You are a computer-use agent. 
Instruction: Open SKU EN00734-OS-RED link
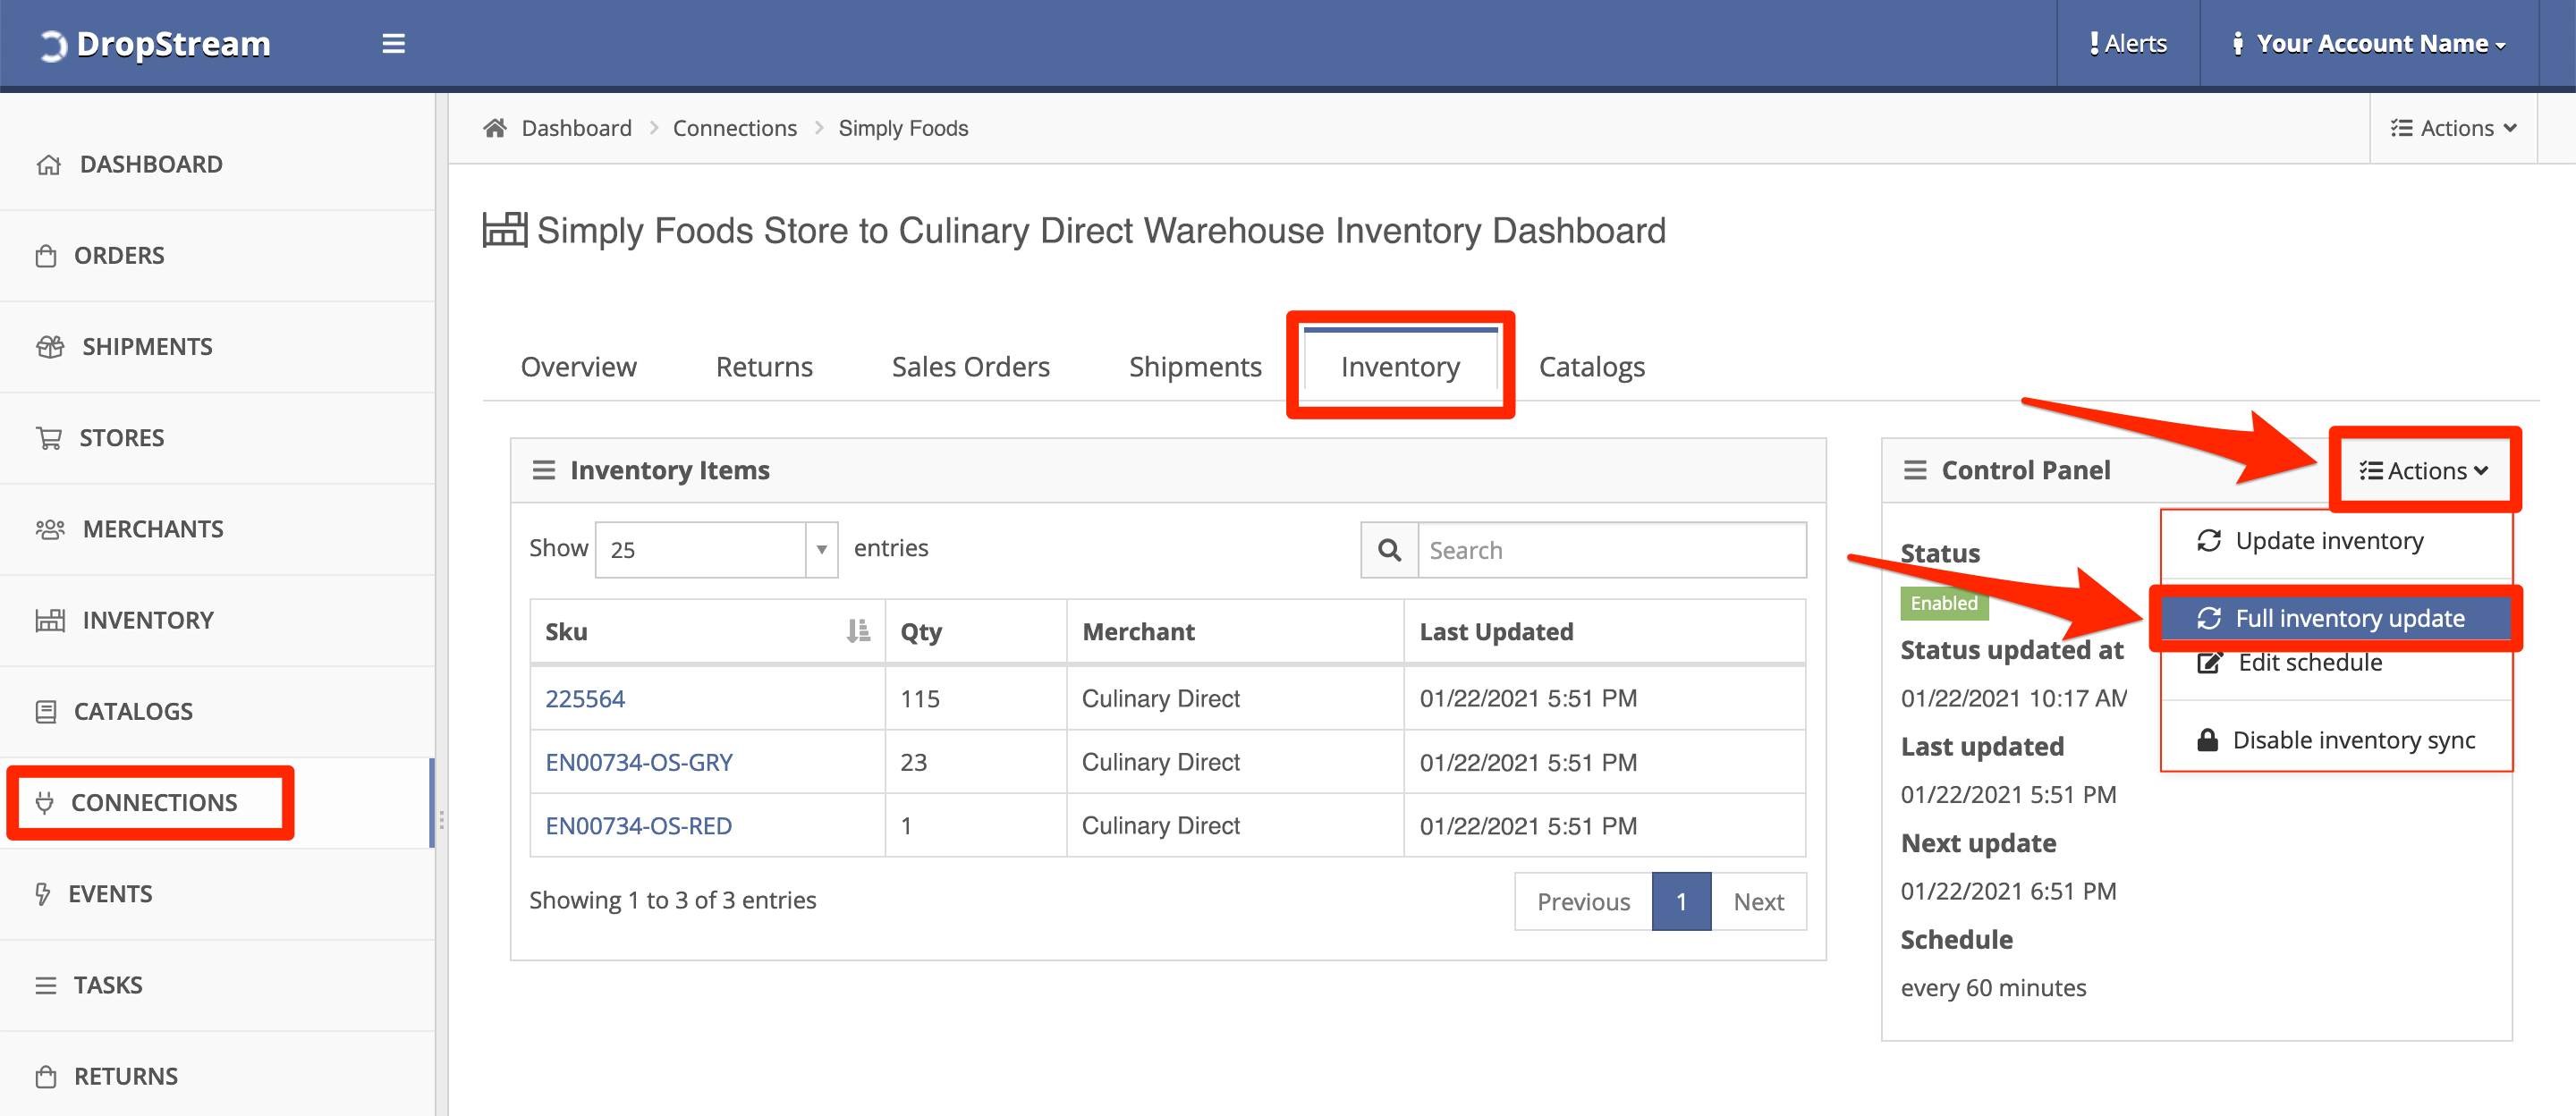tap(638, 826)
